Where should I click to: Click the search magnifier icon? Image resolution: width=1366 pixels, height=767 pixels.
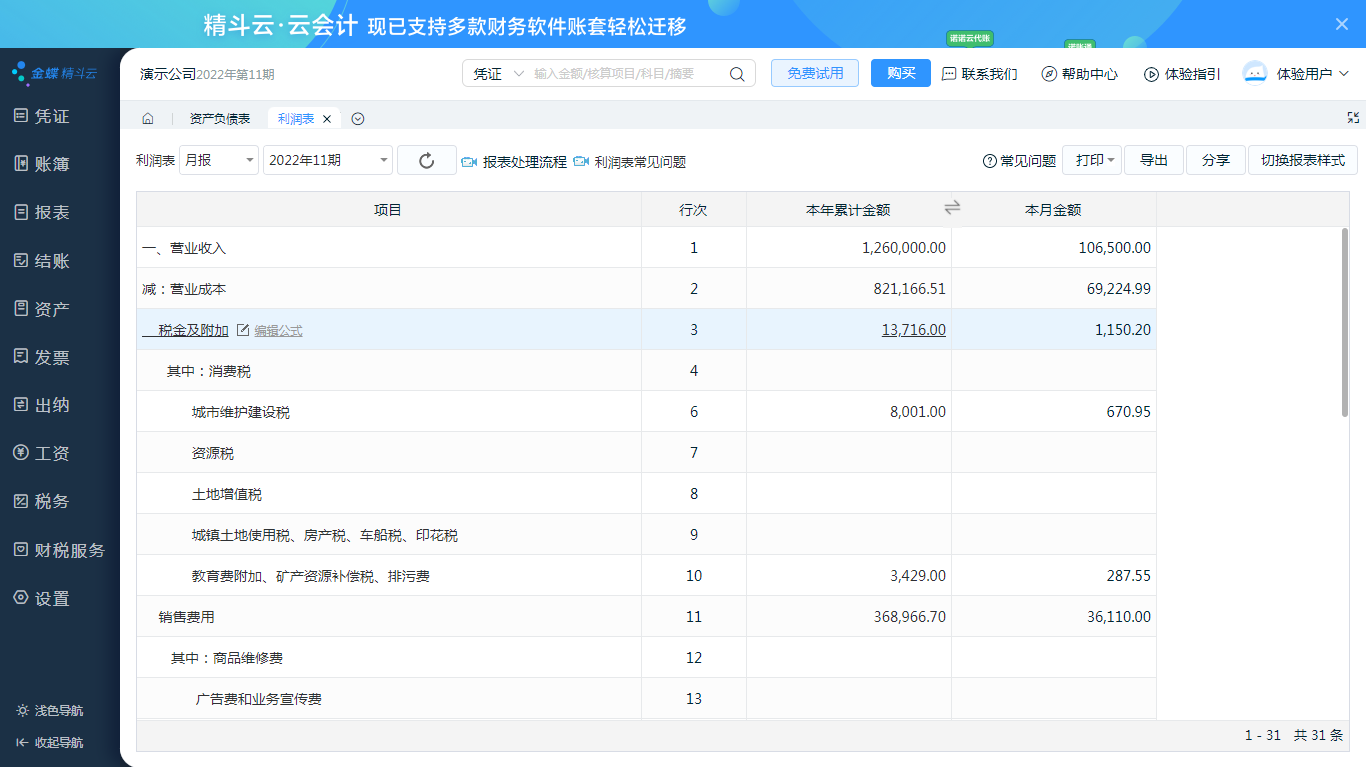[x=737, y=74]
